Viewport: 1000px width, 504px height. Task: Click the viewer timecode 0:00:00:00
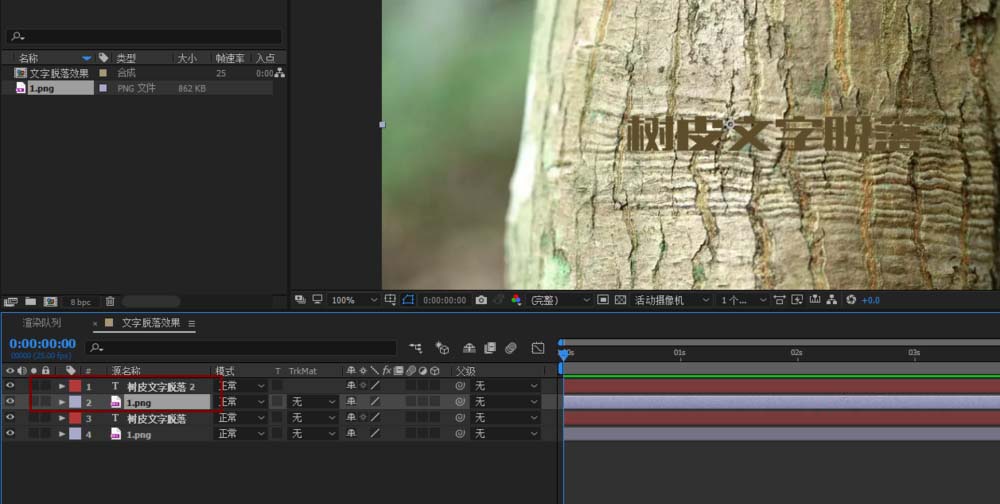(x=445, y=300)
